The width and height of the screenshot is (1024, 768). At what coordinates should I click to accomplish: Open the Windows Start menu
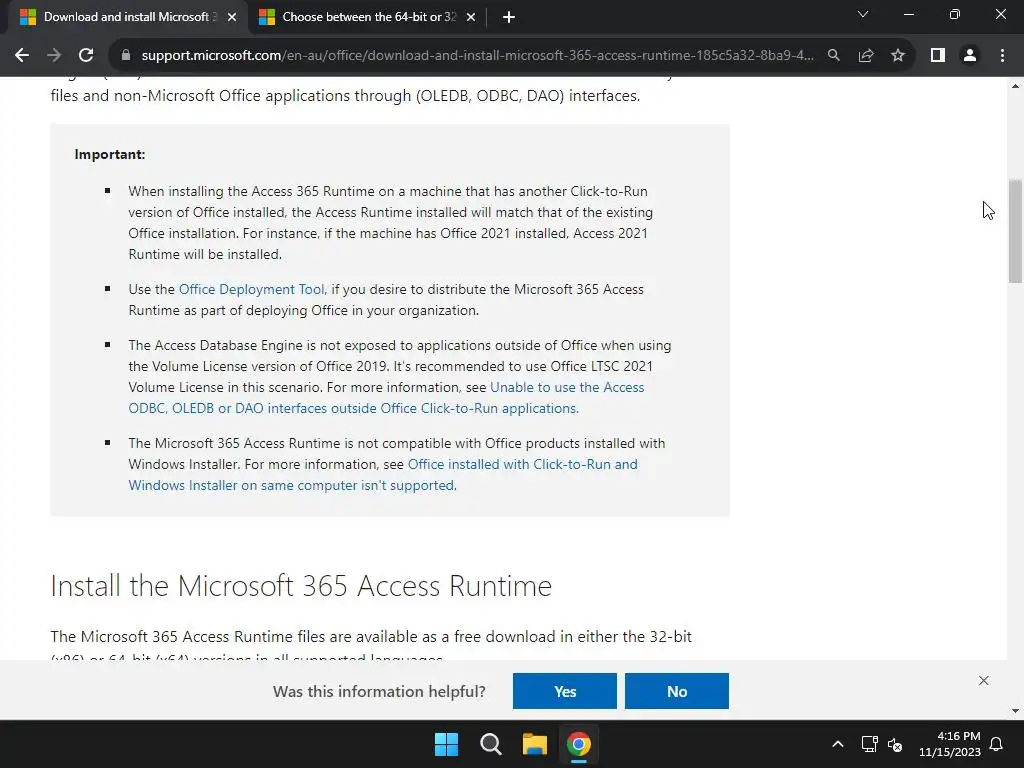coord(447,744)
